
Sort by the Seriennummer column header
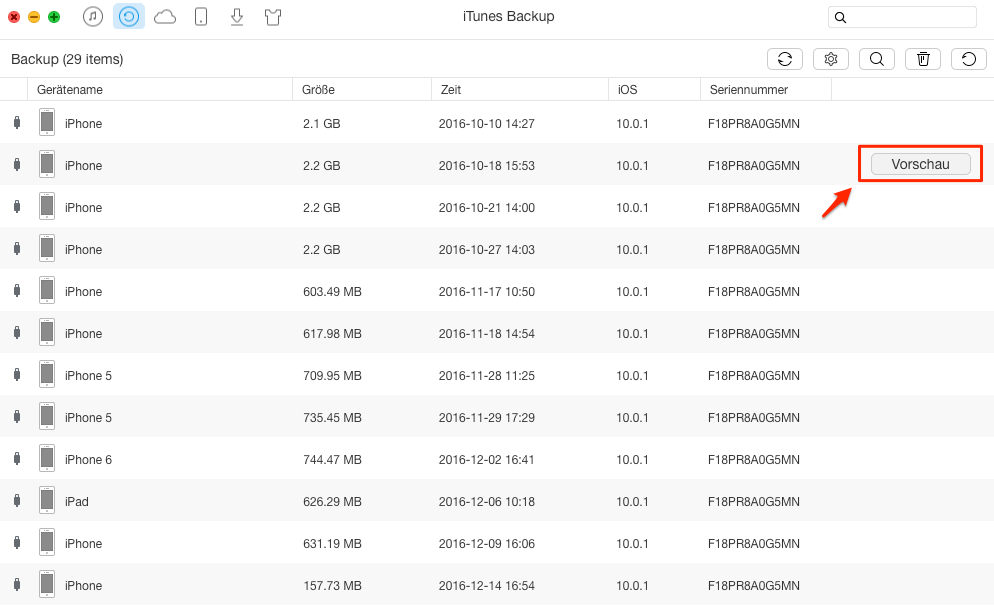[766, 89]
